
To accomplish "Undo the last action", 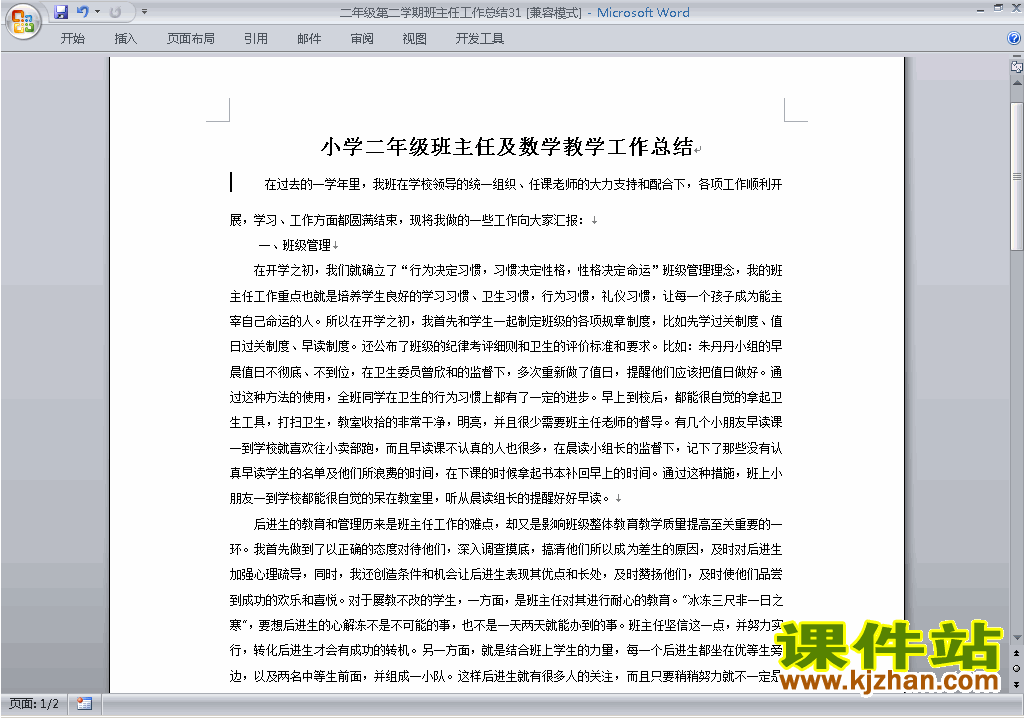I will point(82,12).
